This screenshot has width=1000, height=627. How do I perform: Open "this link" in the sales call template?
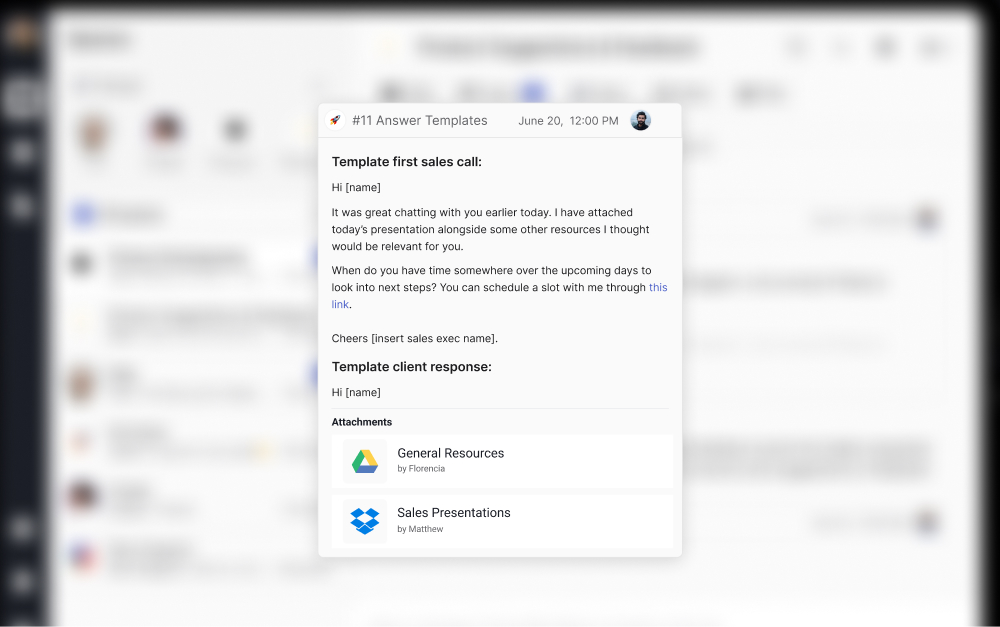click(657, 287)
